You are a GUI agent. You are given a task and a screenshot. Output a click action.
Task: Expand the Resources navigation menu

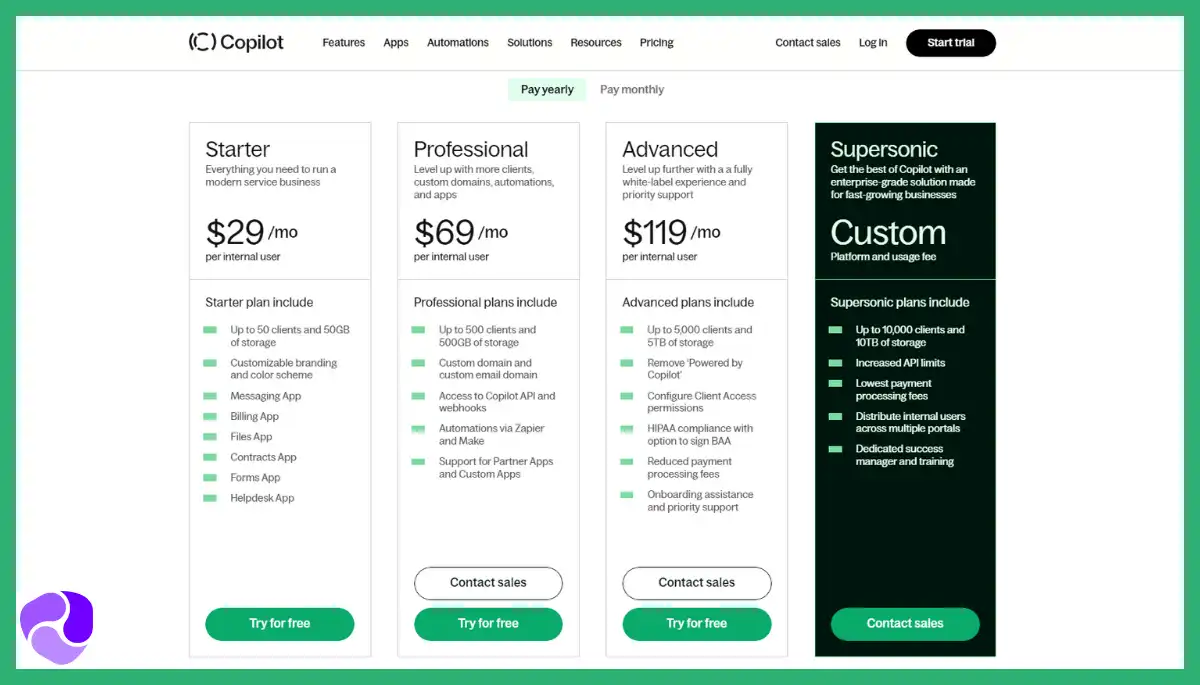point(596,43)
